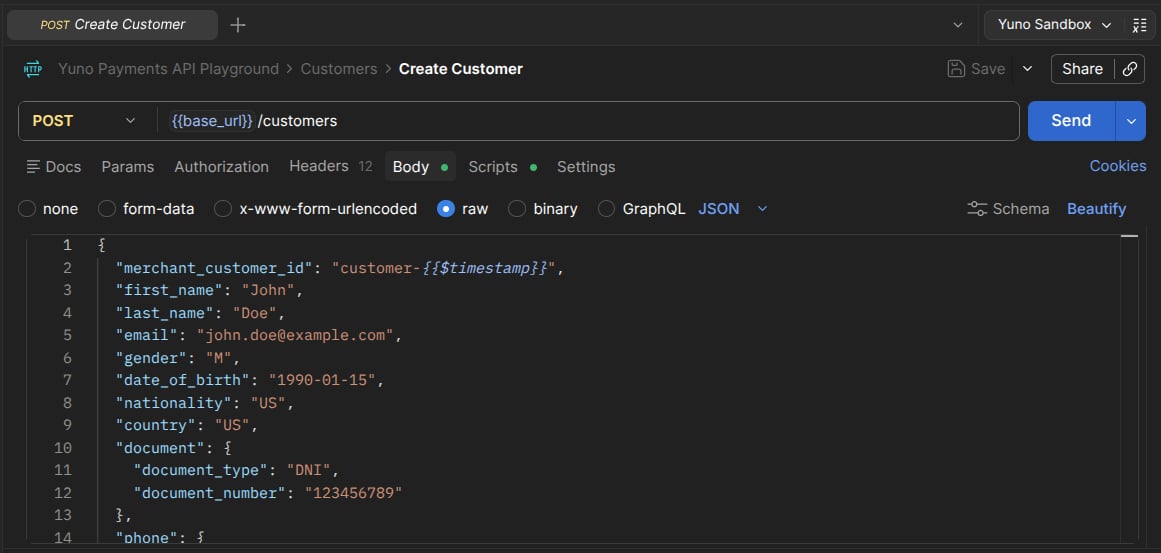Copy the request link with link icon
This screenshot has height=553, width=1161.
tap(1129, 69)
